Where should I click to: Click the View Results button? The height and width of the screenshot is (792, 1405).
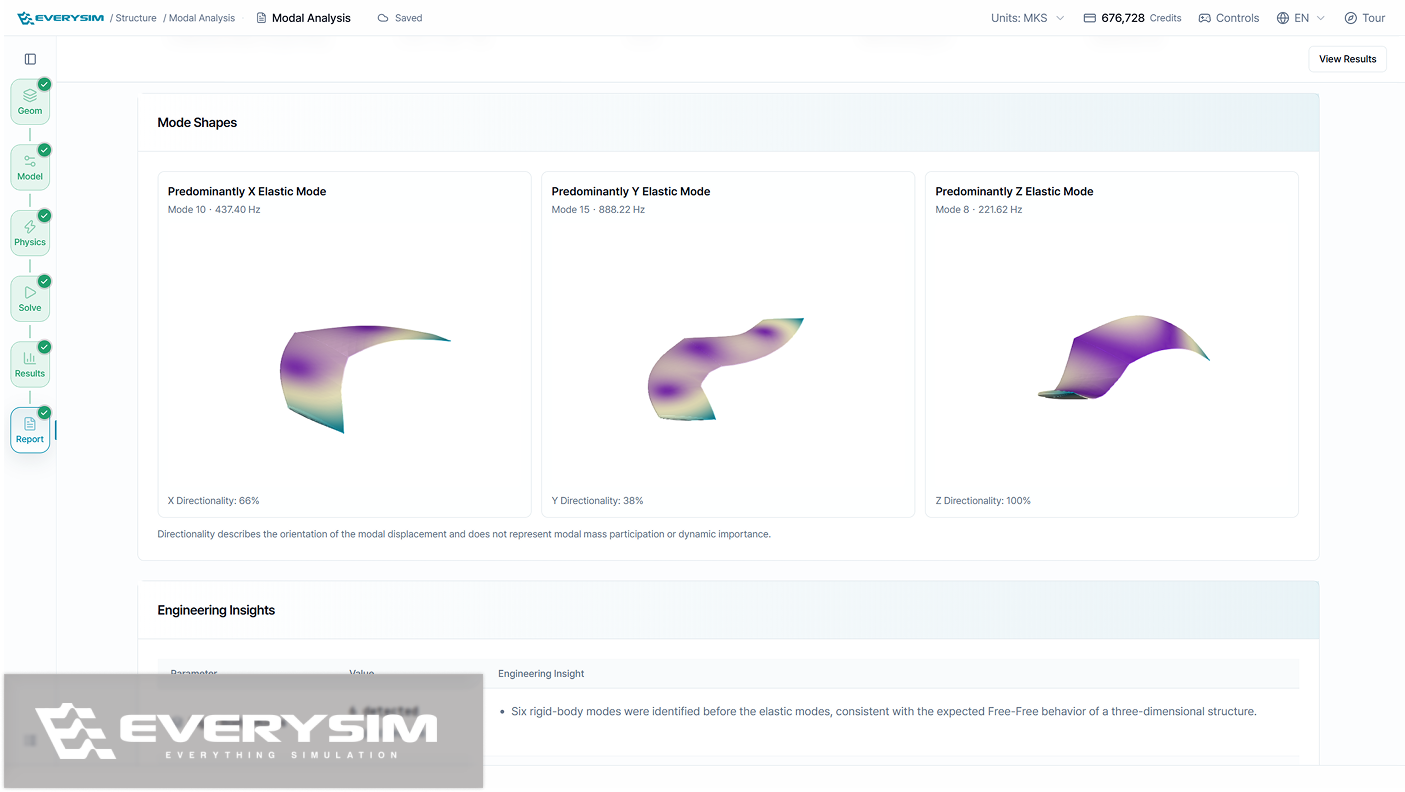(1347, 59)
